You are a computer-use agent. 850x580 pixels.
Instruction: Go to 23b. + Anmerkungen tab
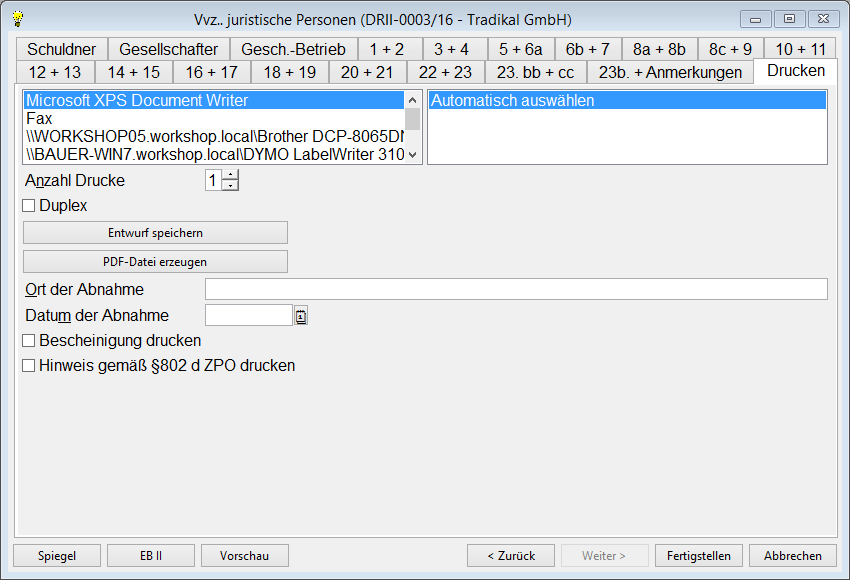click(670, 72)
